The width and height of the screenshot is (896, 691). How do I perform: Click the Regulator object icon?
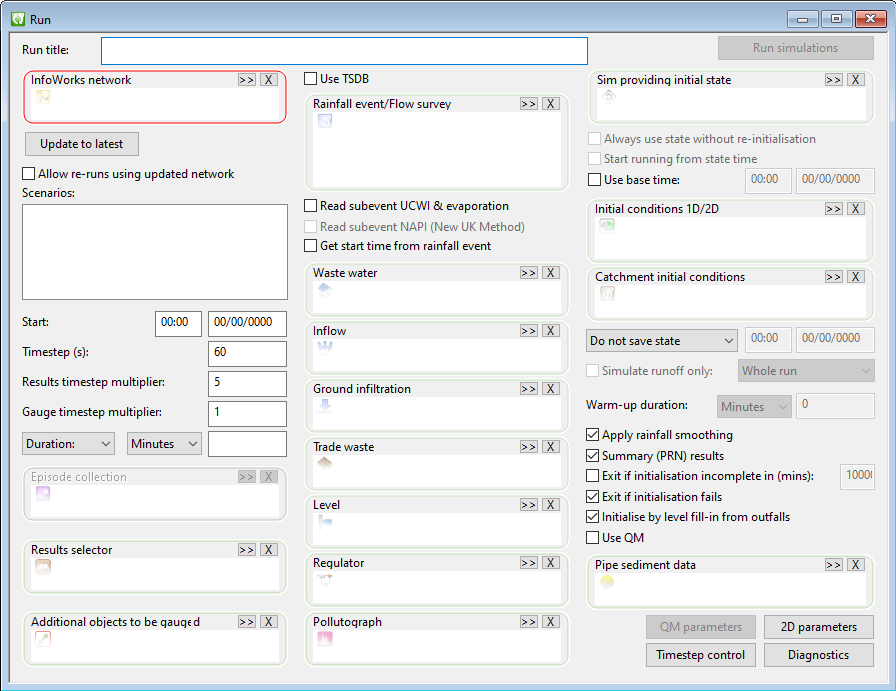[x=325, y=580]
